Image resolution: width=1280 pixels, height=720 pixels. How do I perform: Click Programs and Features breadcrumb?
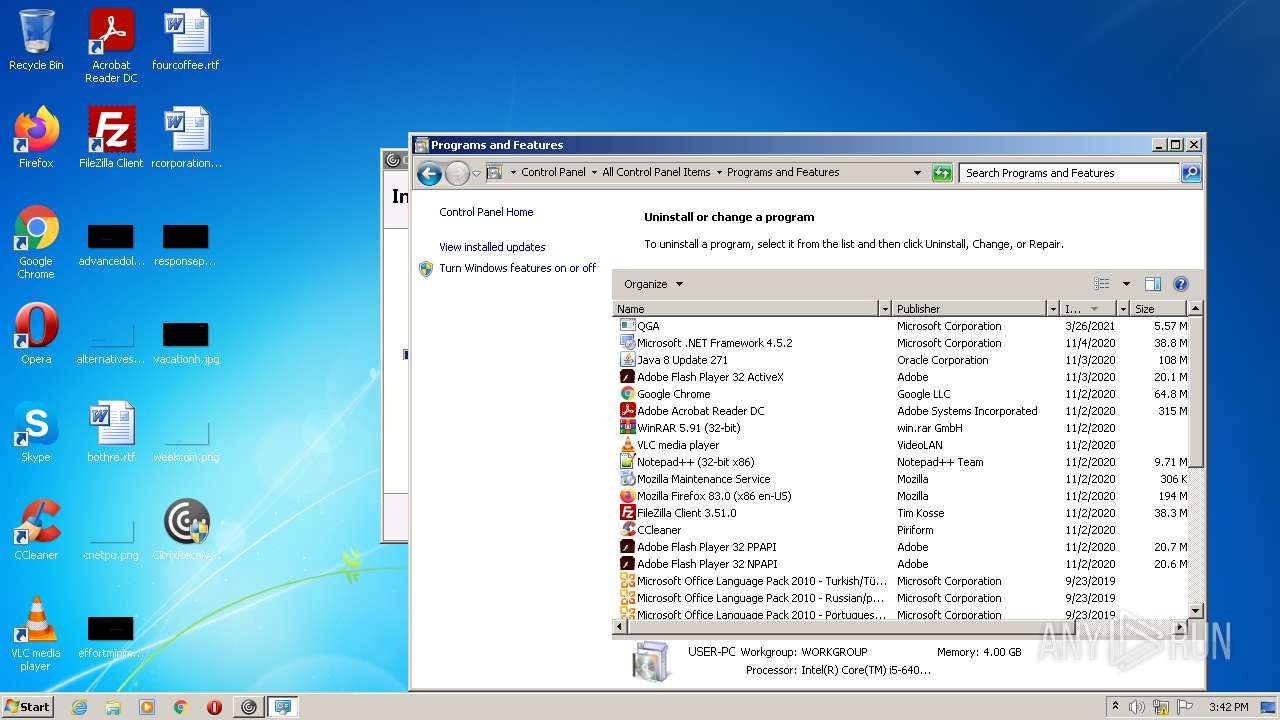coord(783,172)
